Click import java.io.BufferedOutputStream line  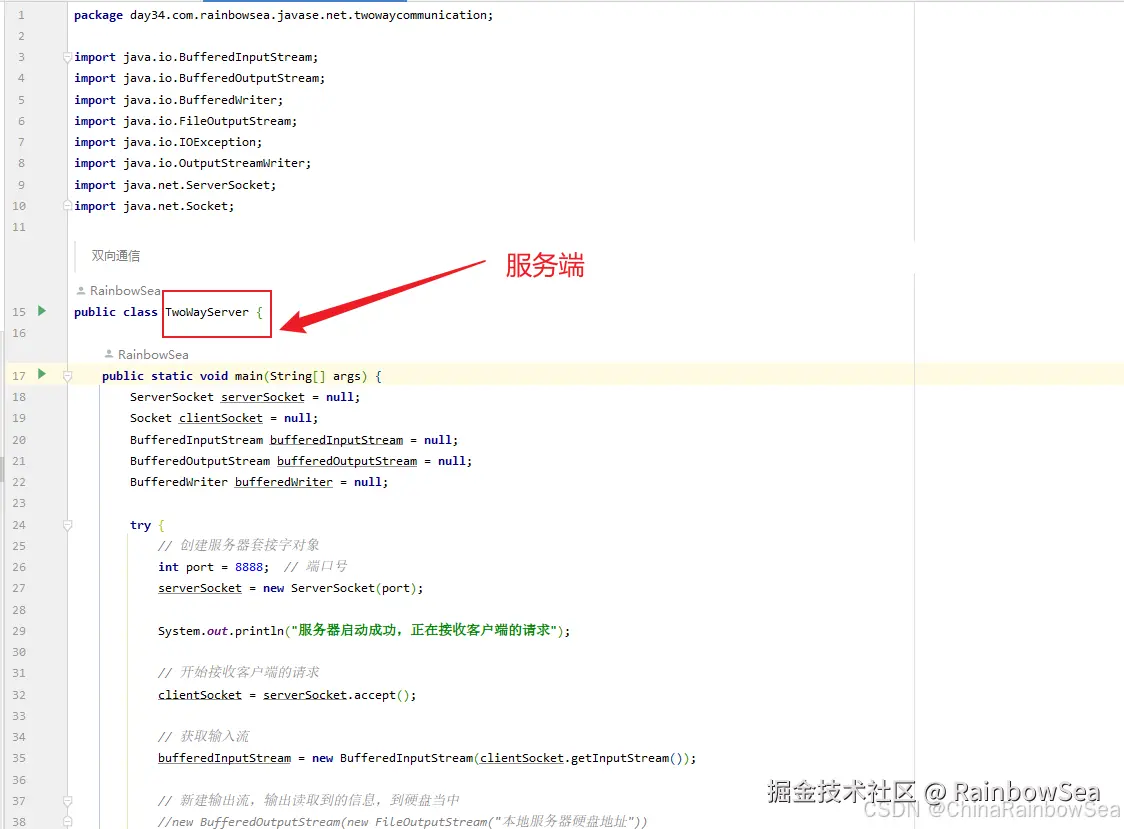(x=199, y=78)
